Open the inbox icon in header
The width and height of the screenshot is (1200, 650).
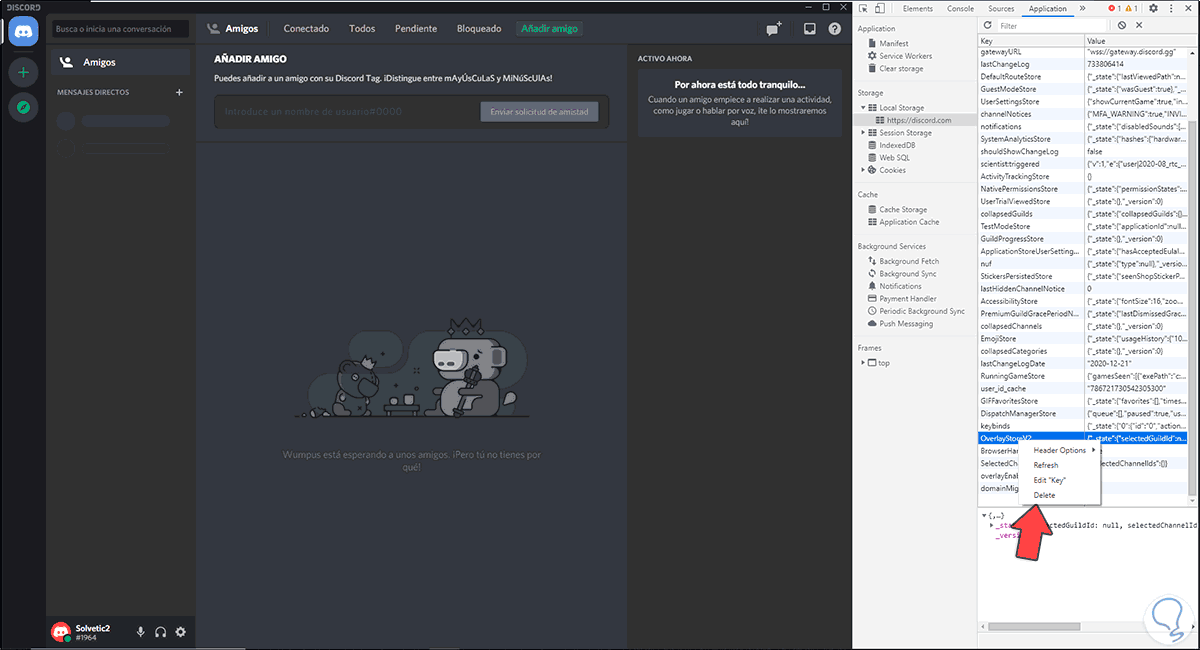[810, 29]
